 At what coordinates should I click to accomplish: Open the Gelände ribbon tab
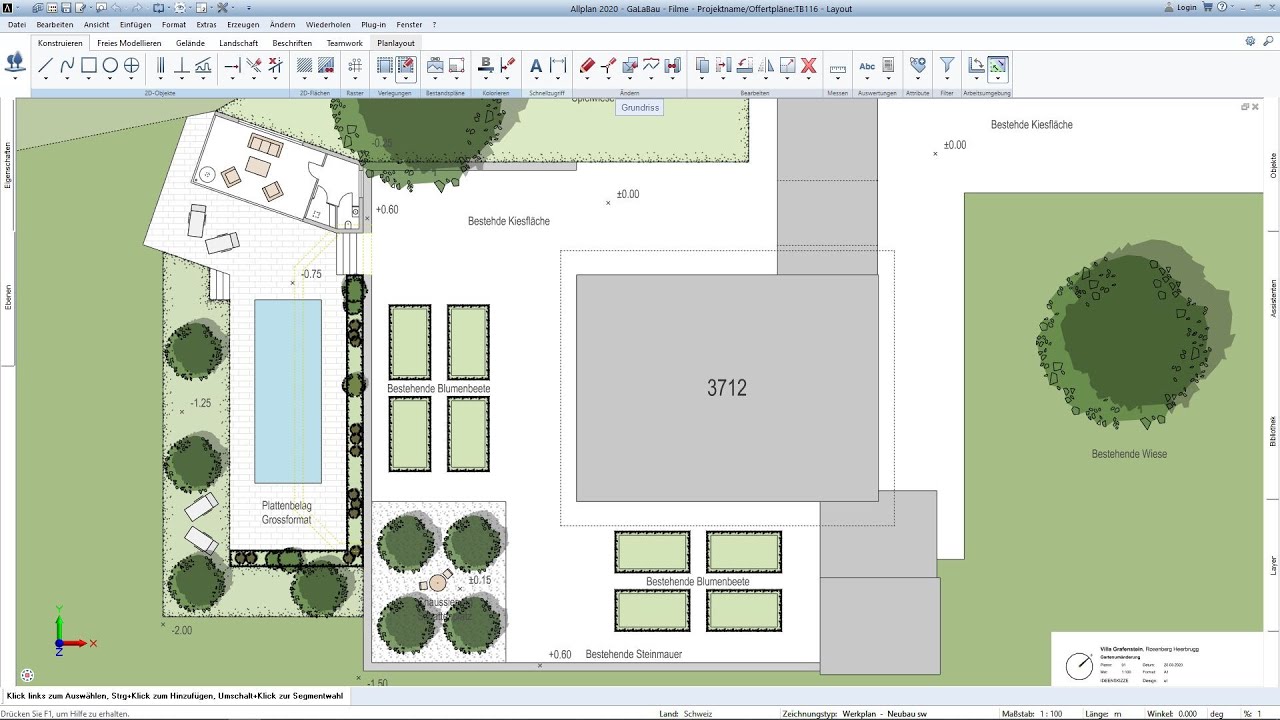190,43
